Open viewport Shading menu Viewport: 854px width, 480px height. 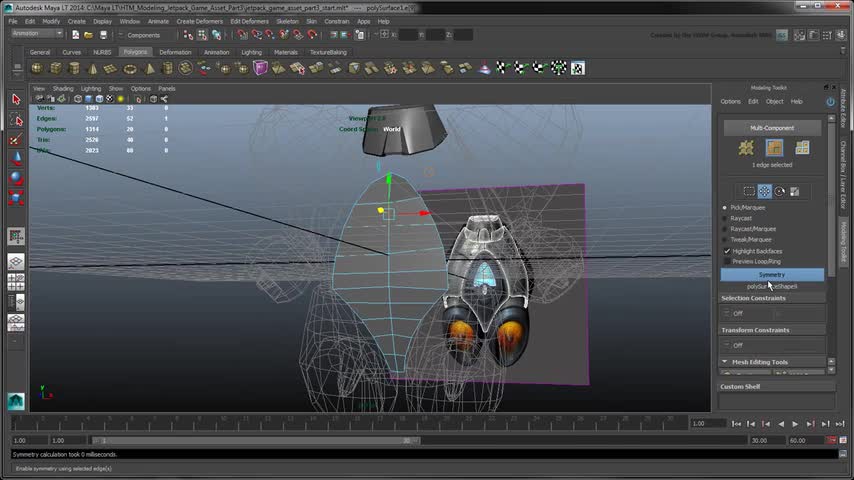tap(63, 88)
